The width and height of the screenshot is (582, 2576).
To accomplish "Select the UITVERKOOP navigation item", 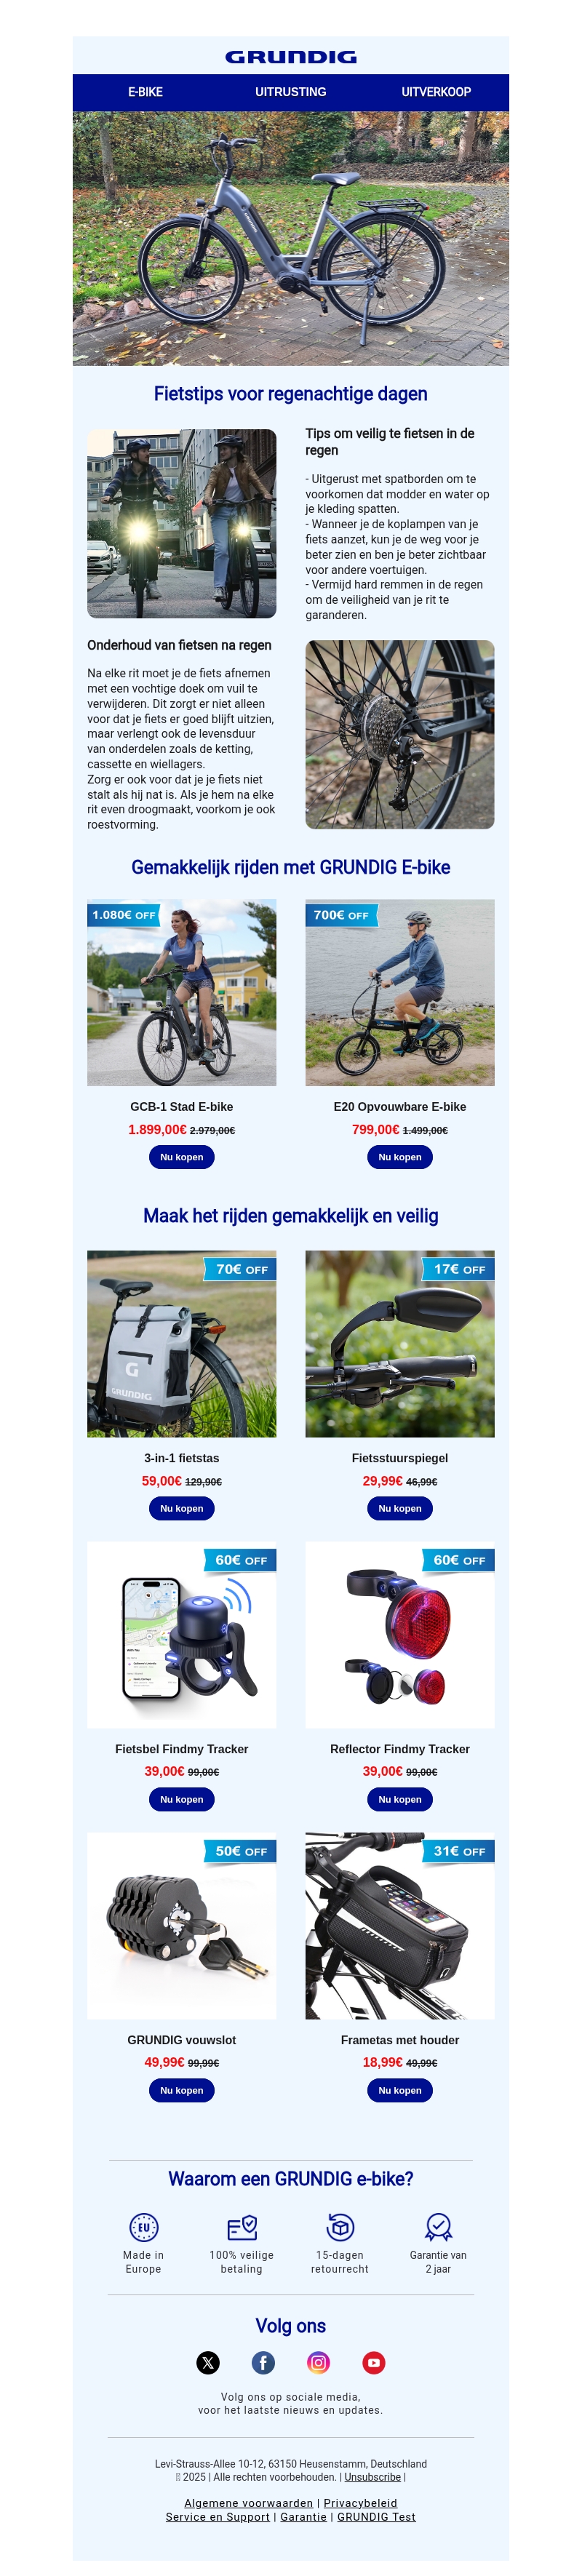I will (x=436, y=92).
